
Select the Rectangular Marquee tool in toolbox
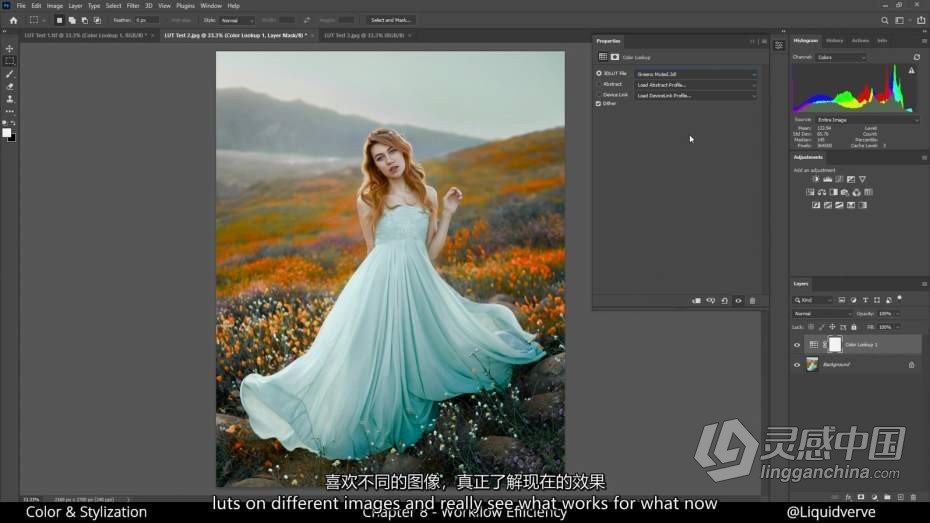[9, 61]
